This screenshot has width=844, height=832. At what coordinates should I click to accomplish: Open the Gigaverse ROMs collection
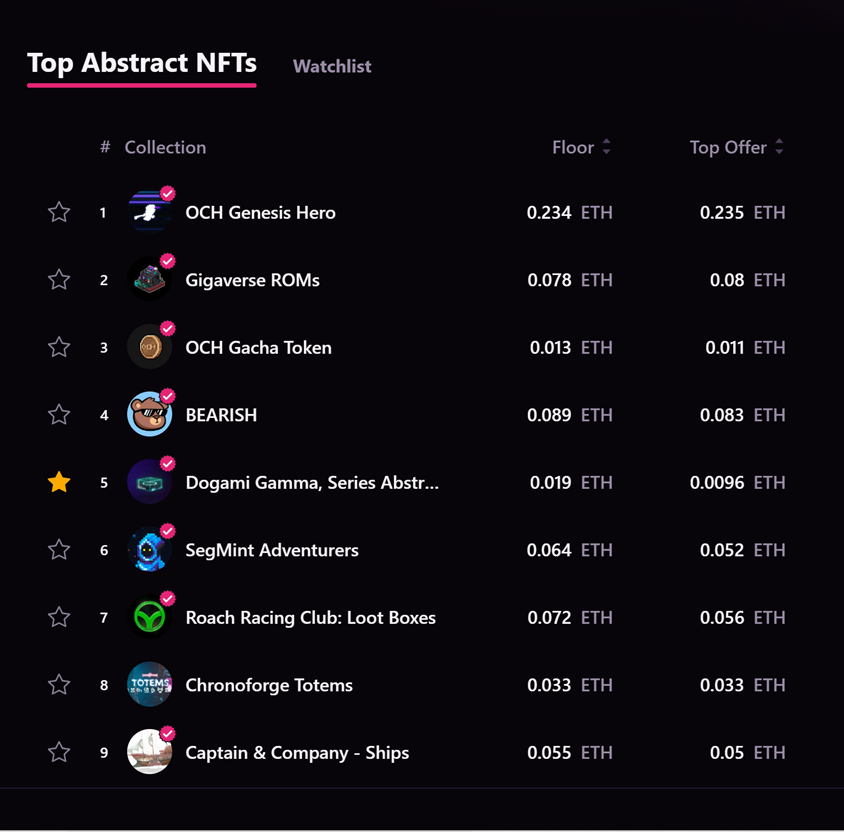[252, 280]
